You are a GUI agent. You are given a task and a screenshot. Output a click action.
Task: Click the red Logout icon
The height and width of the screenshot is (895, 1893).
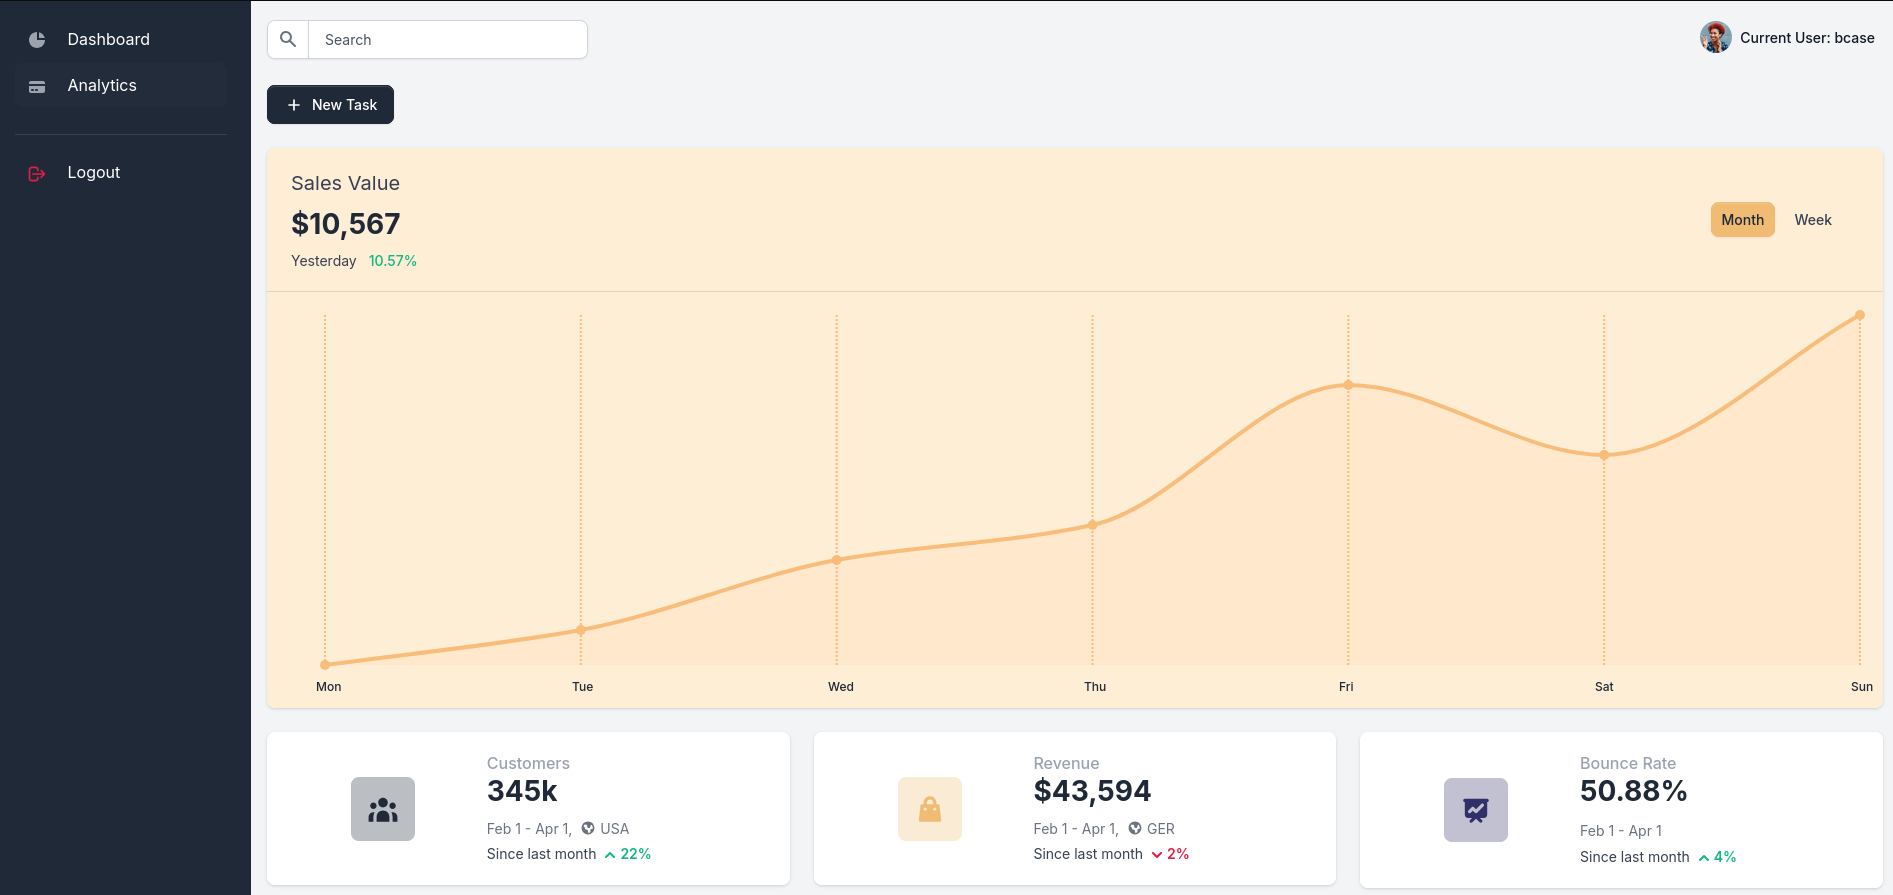coord(37,174)
